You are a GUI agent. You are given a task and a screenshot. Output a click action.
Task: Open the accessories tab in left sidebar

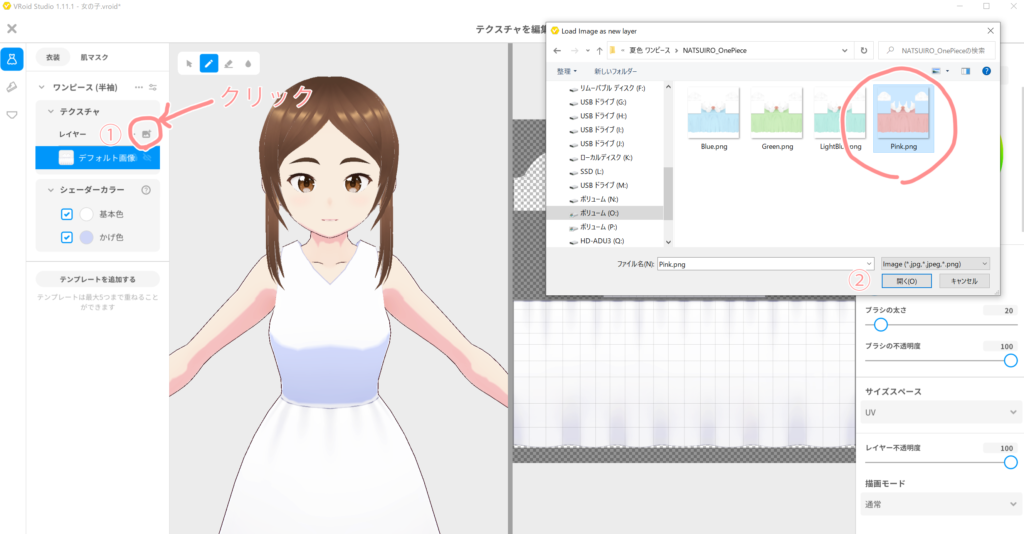click(12, 87)
